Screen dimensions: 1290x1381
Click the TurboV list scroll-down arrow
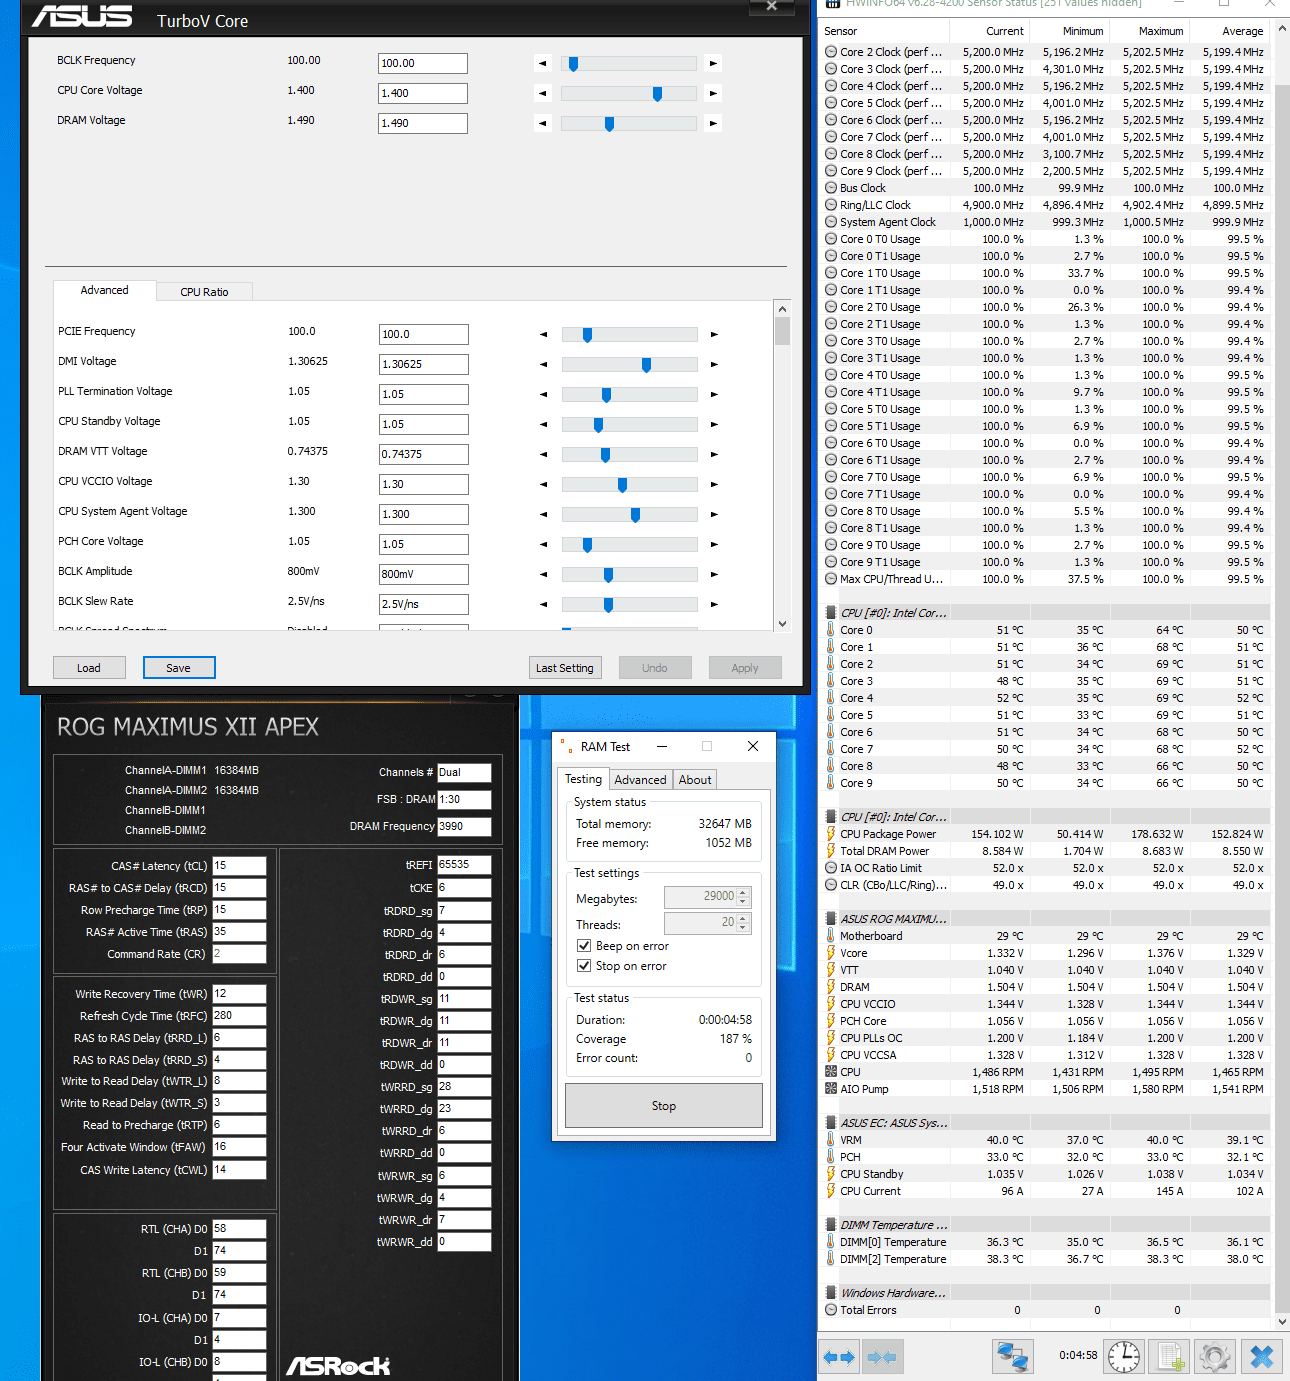(x=782, y=623)
